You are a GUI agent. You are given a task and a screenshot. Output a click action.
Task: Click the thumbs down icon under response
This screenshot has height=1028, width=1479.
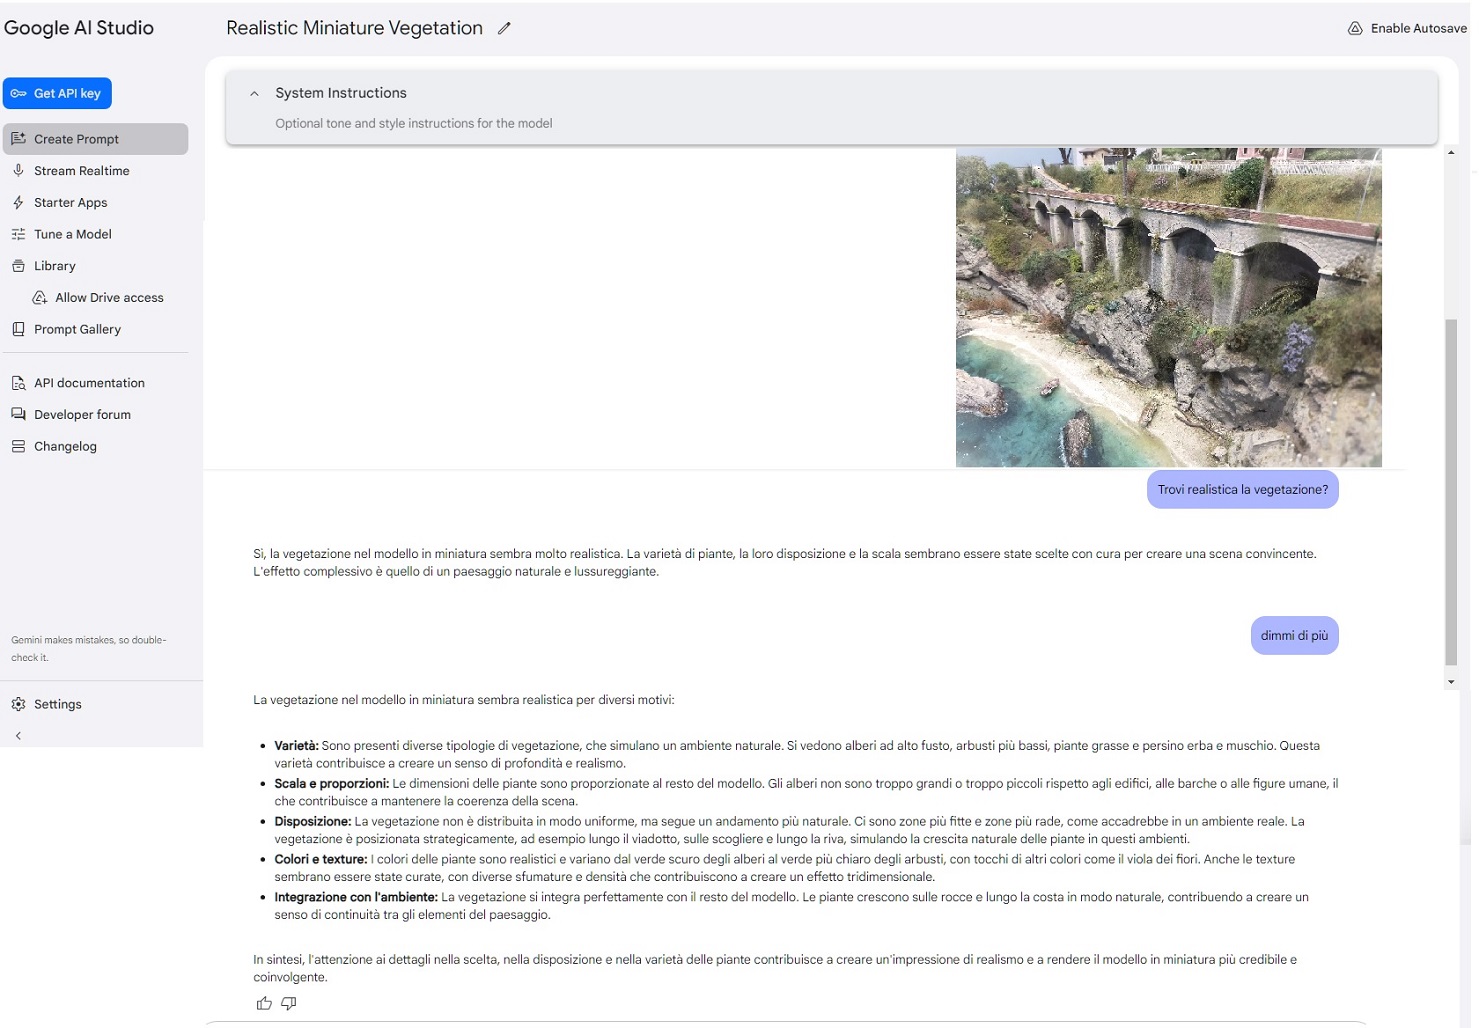289,1003
